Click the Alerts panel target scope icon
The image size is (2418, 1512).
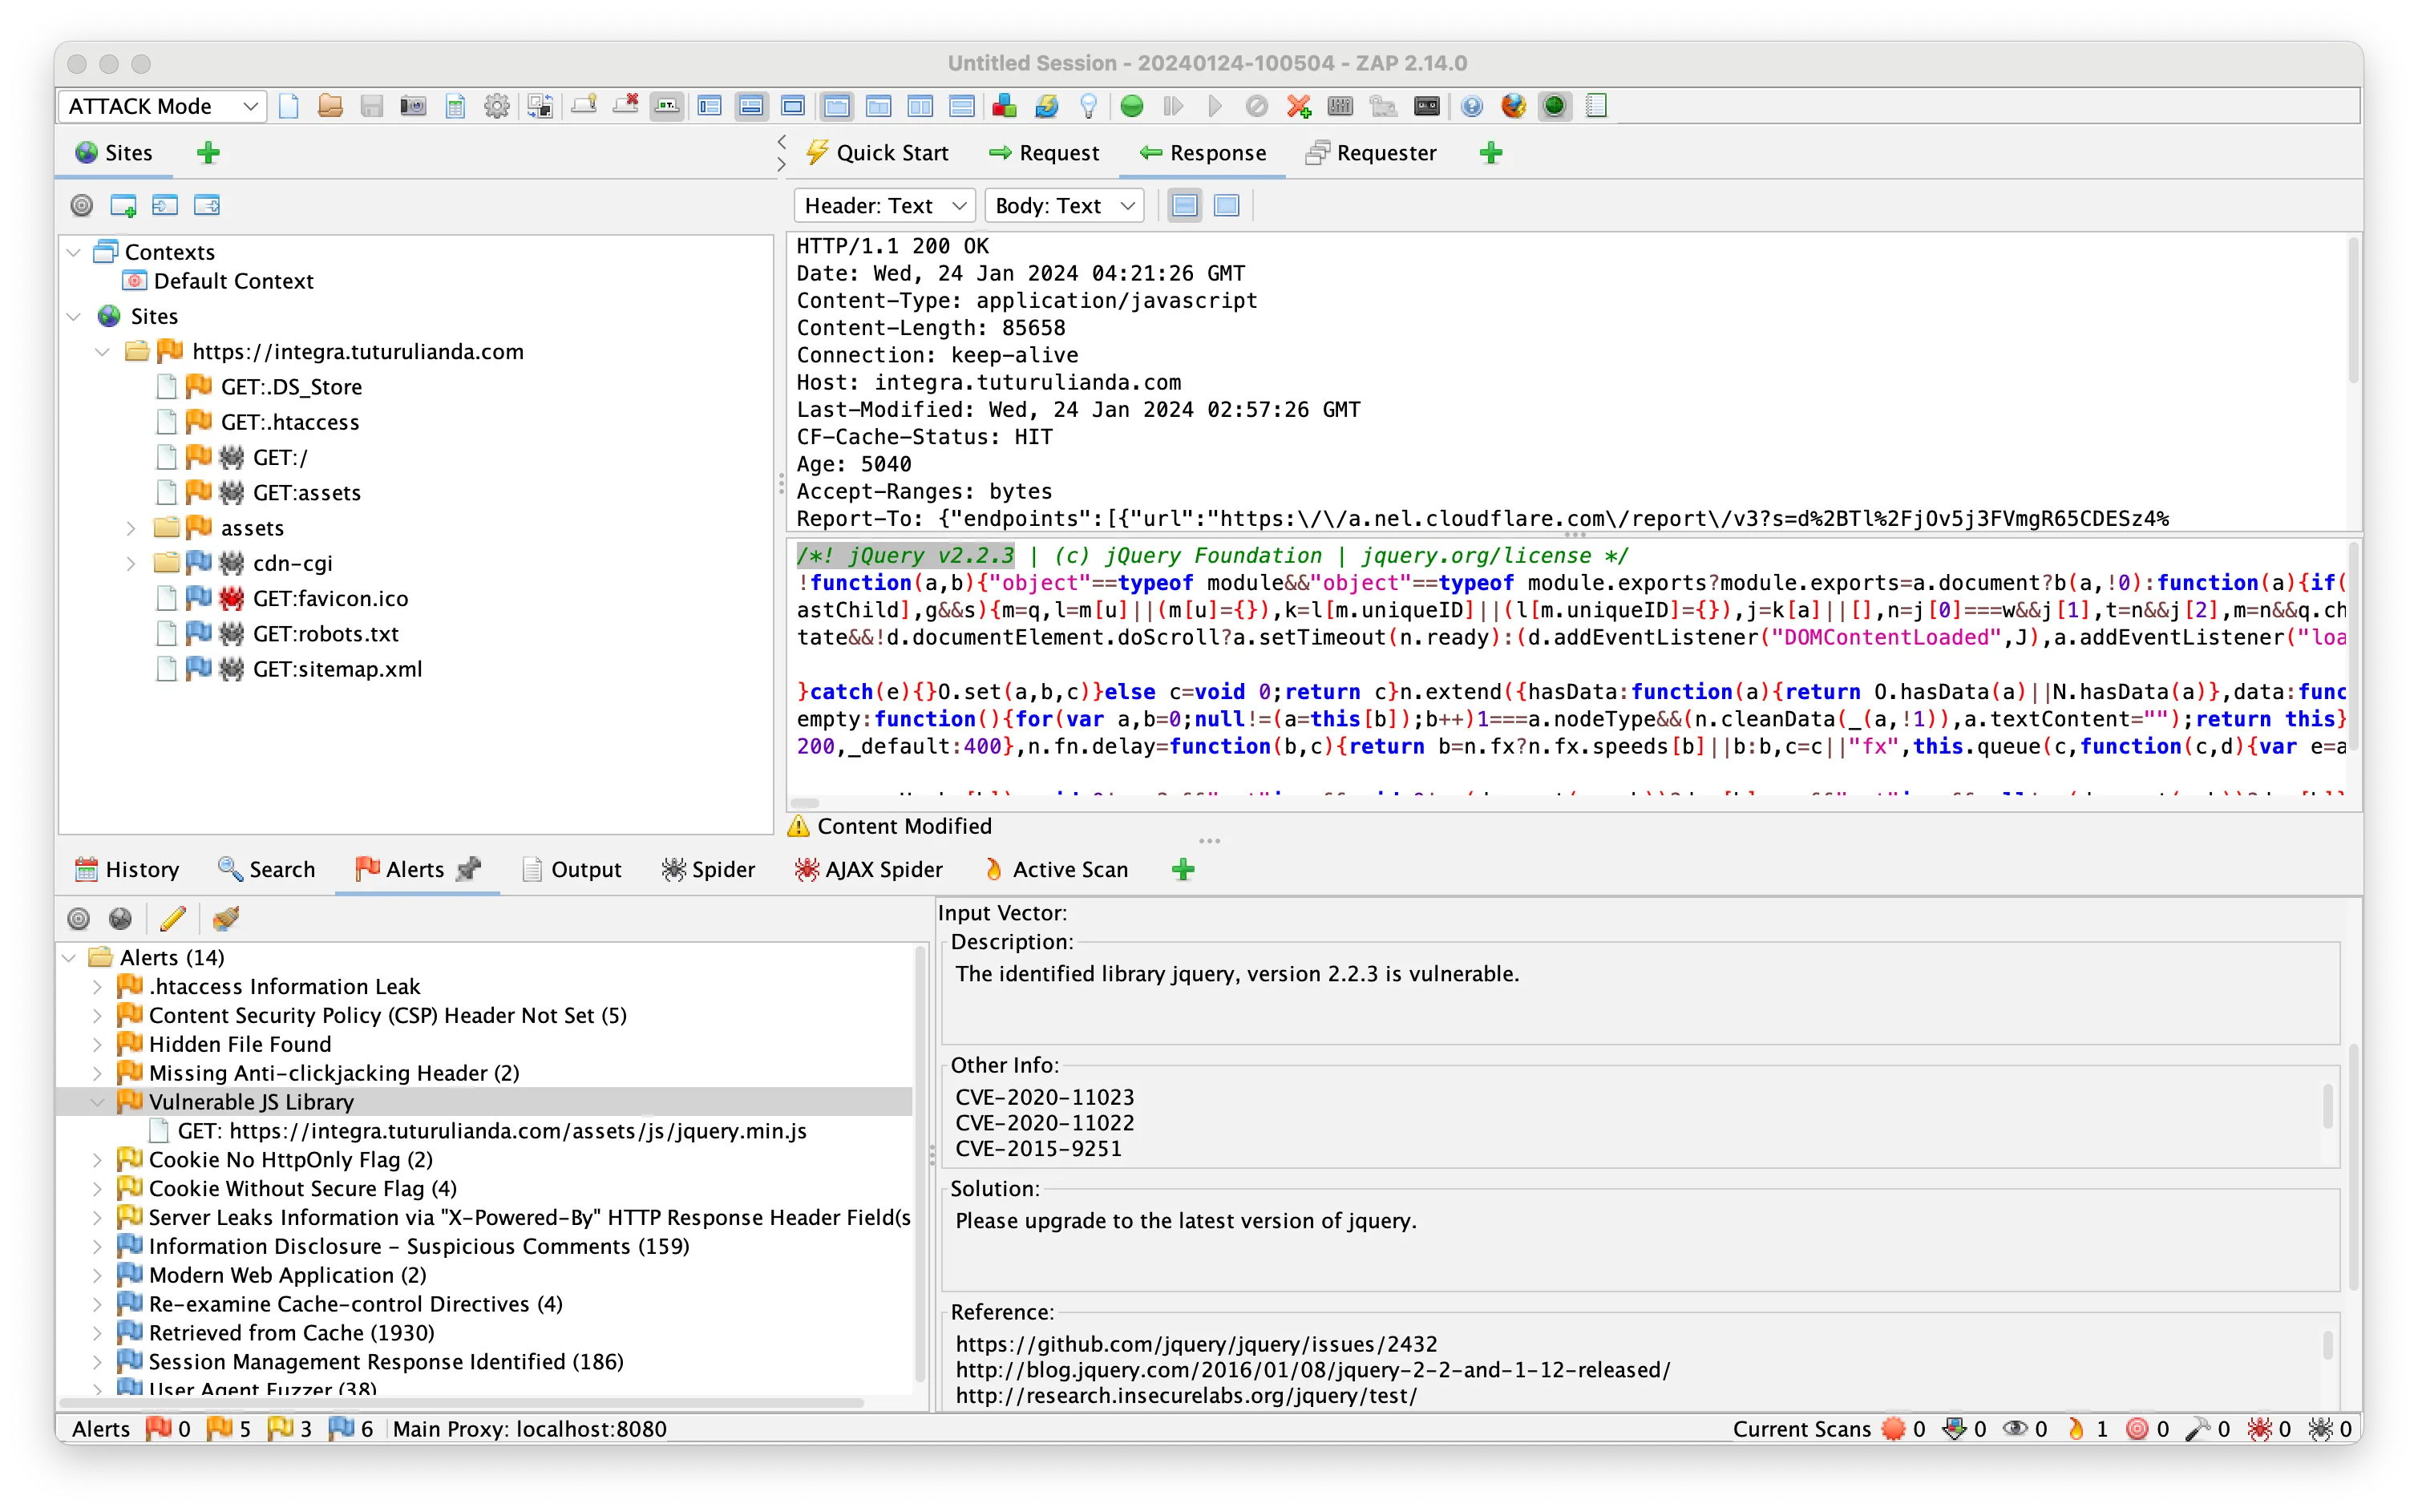click(79, 918)
